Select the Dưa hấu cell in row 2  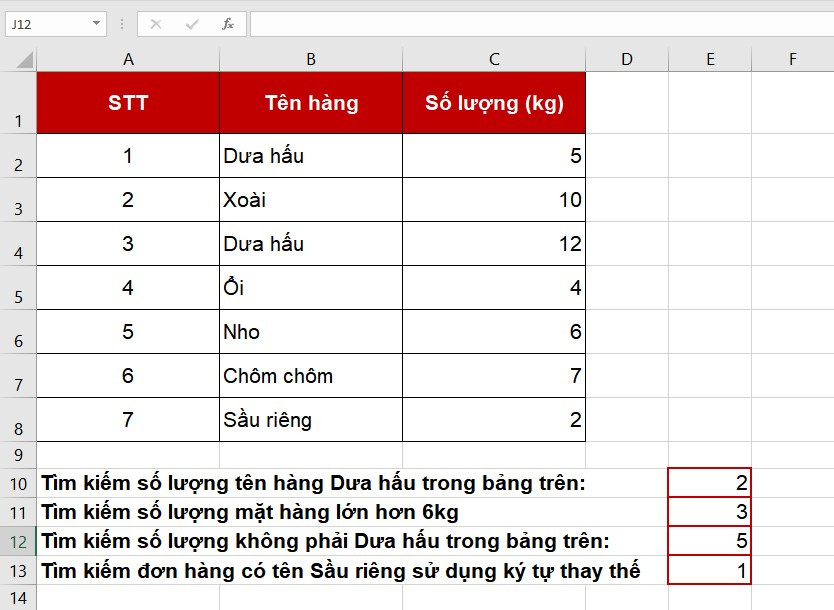(x=311, y=156)
